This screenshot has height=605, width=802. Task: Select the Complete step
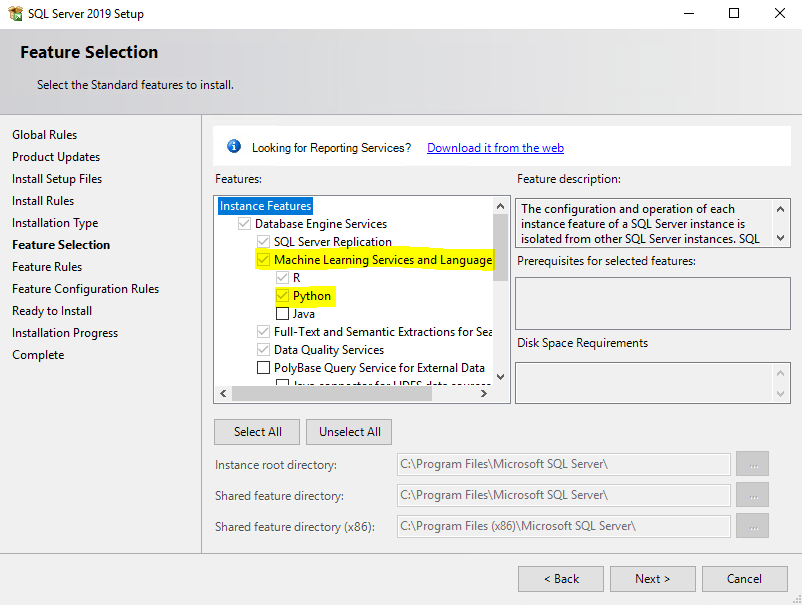(x=38, y=354)
